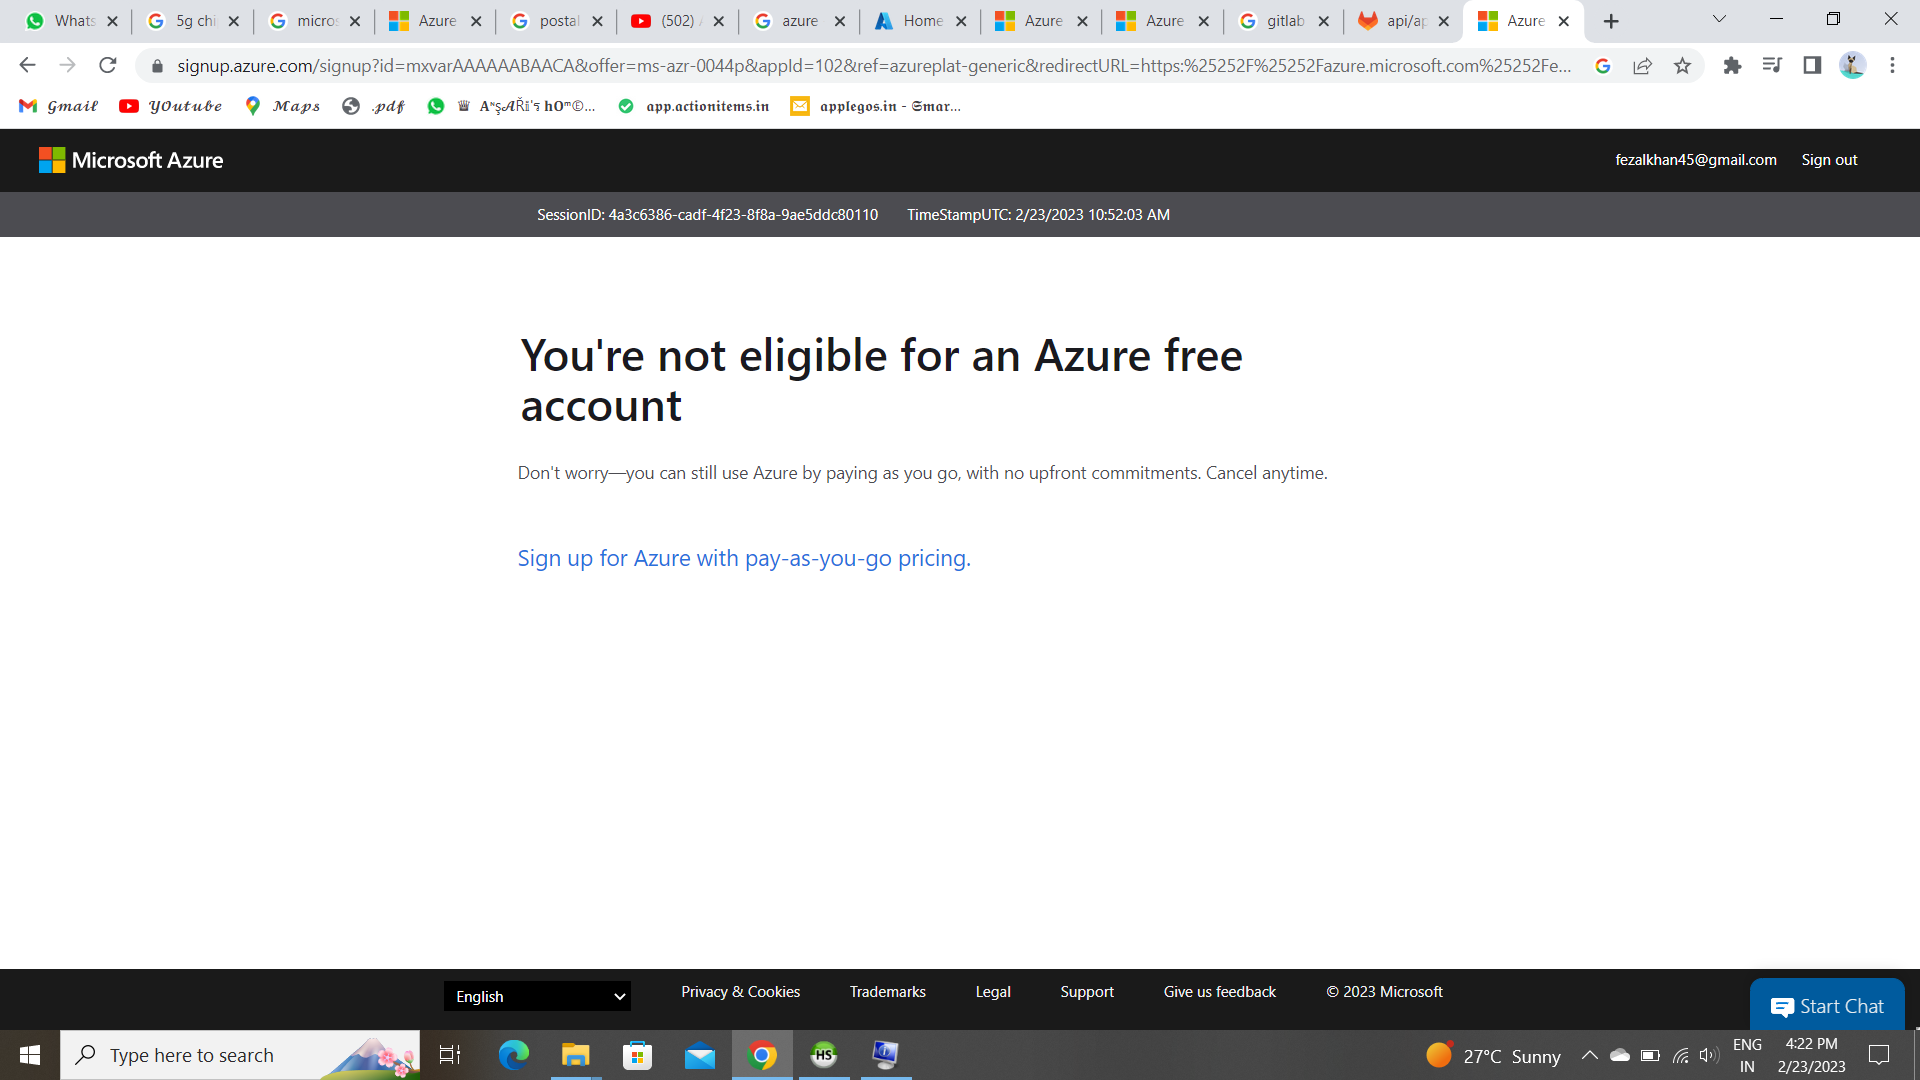The height and width of the screenshot is (1080, 1920).
Task: Open the user profile avatar in Chrome
Action: pyautogui.click(x=1853, y=65)
